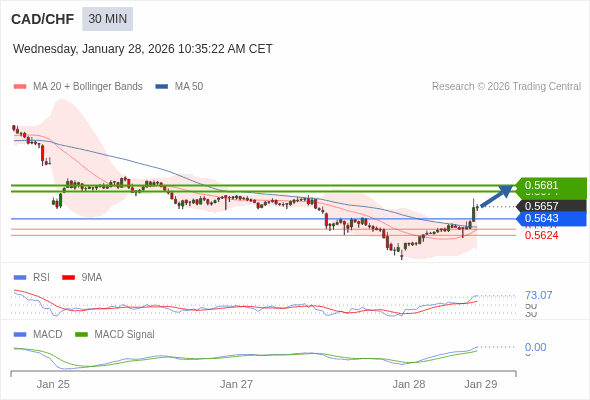Screen dimensions: 590x400
Task: Click the MA 20 + Bollinger Bands legend swatch
Action: (x=20, y=87)
